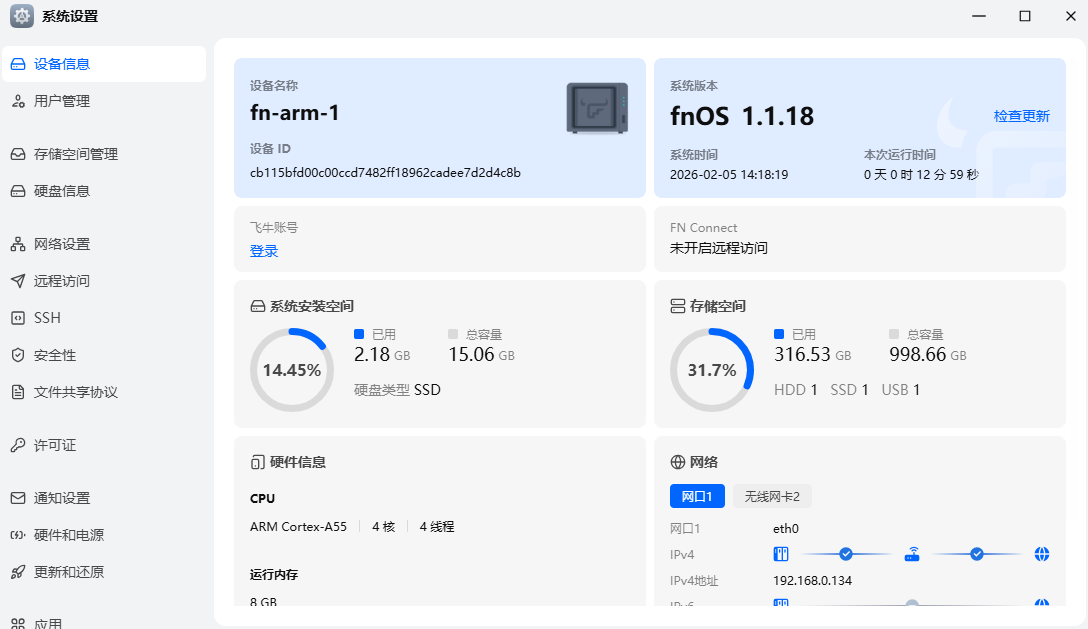Click the 硬盘类型 SSD label
Image resolution: width=1088 pixels, height=629 pixels.
pyautogui.click(x=397, y=390)
